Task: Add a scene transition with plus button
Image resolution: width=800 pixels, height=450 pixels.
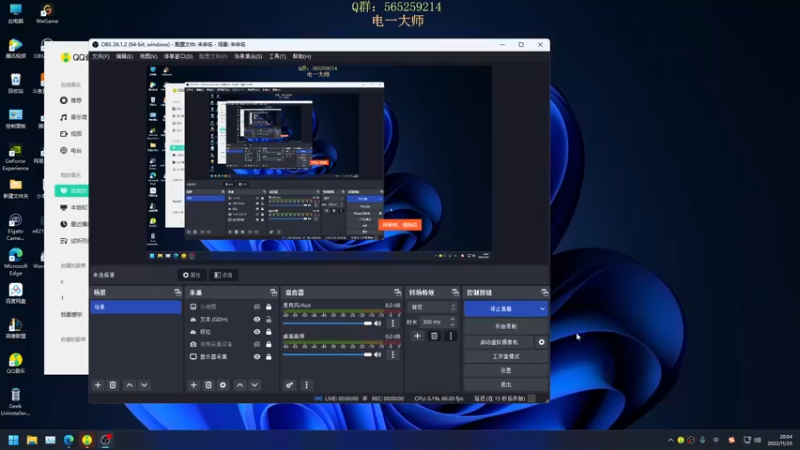Action: [417, 336]
